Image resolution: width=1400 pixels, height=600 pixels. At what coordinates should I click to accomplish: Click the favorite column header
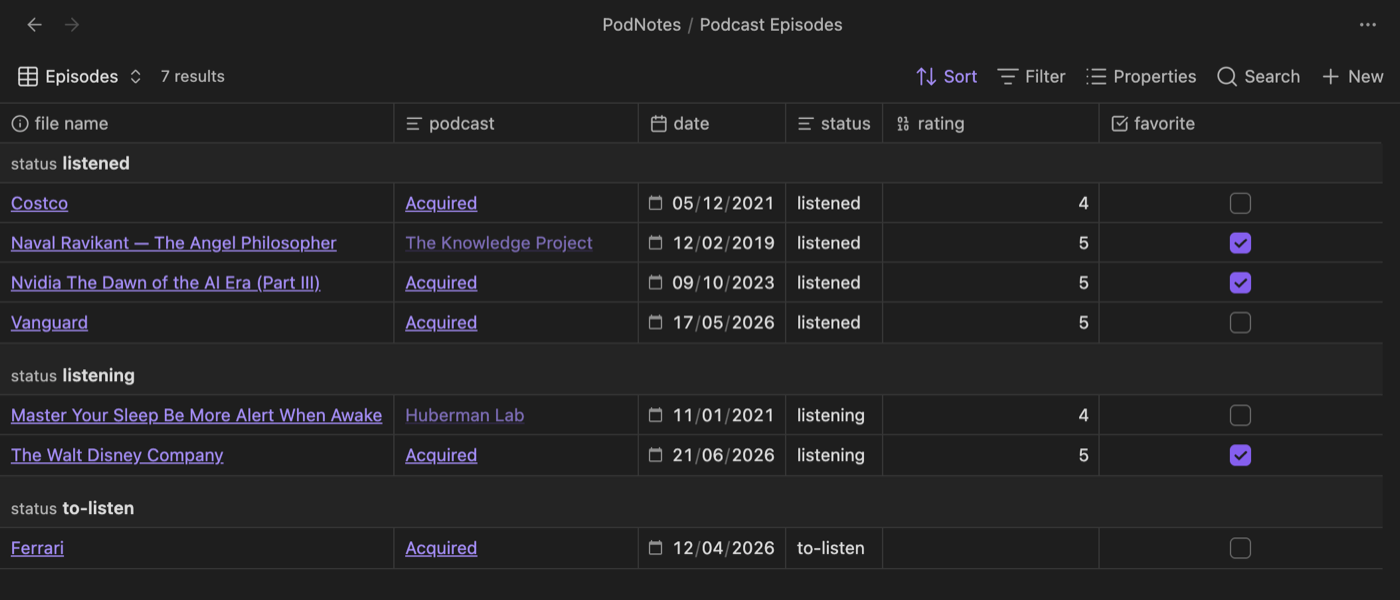(x=1240, y=123)
